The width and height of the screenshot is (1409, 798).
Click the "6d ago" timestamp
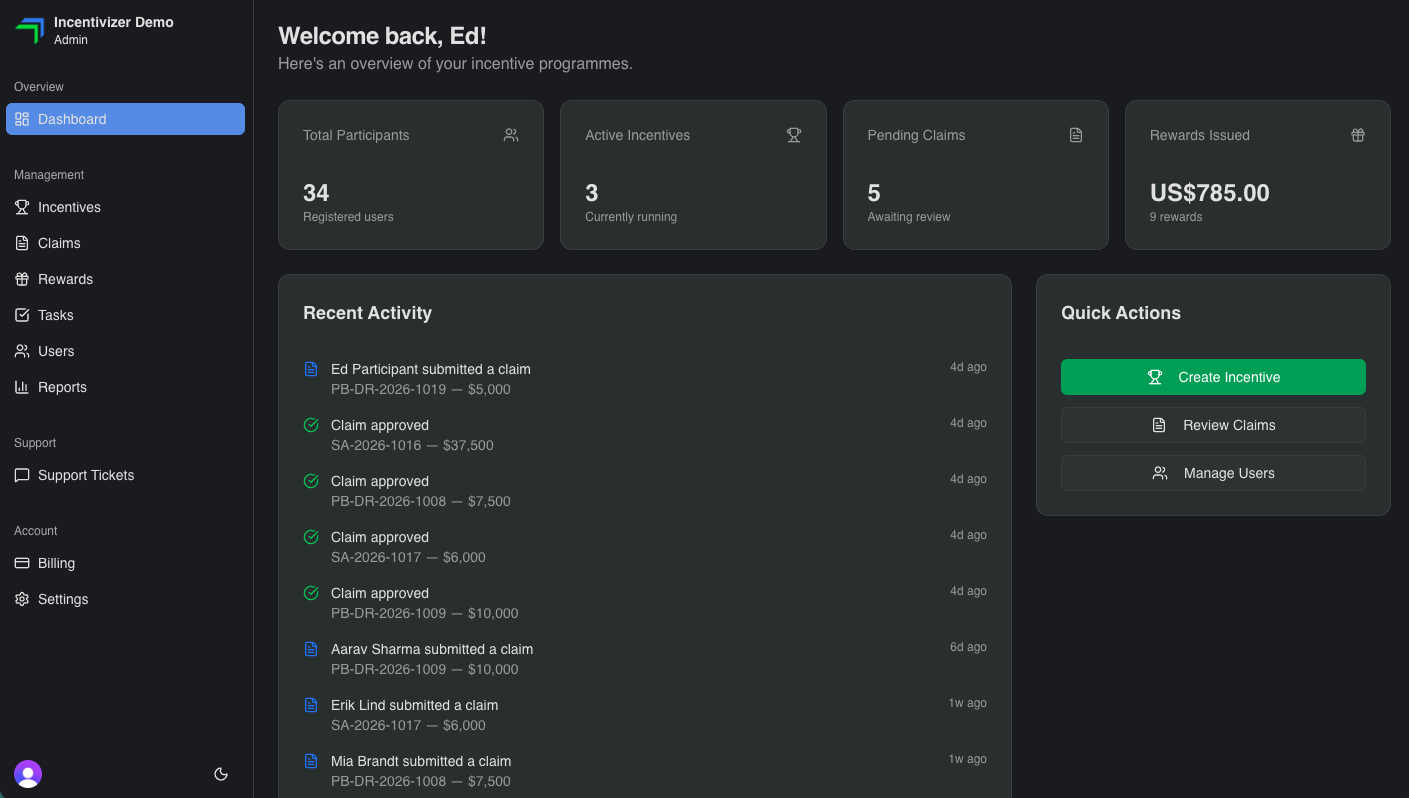click(968, 647)
